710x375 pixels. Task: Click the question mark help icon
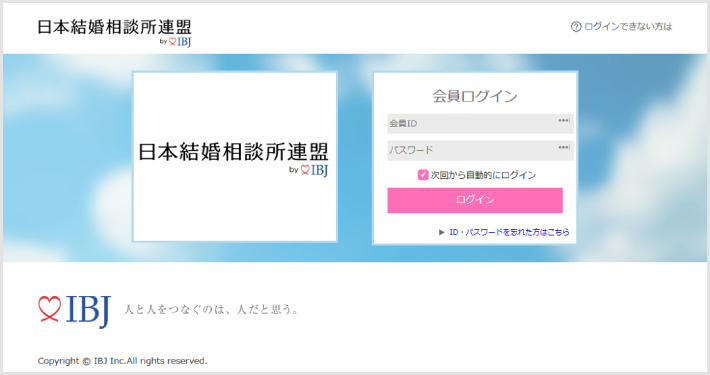click(576, 27)
